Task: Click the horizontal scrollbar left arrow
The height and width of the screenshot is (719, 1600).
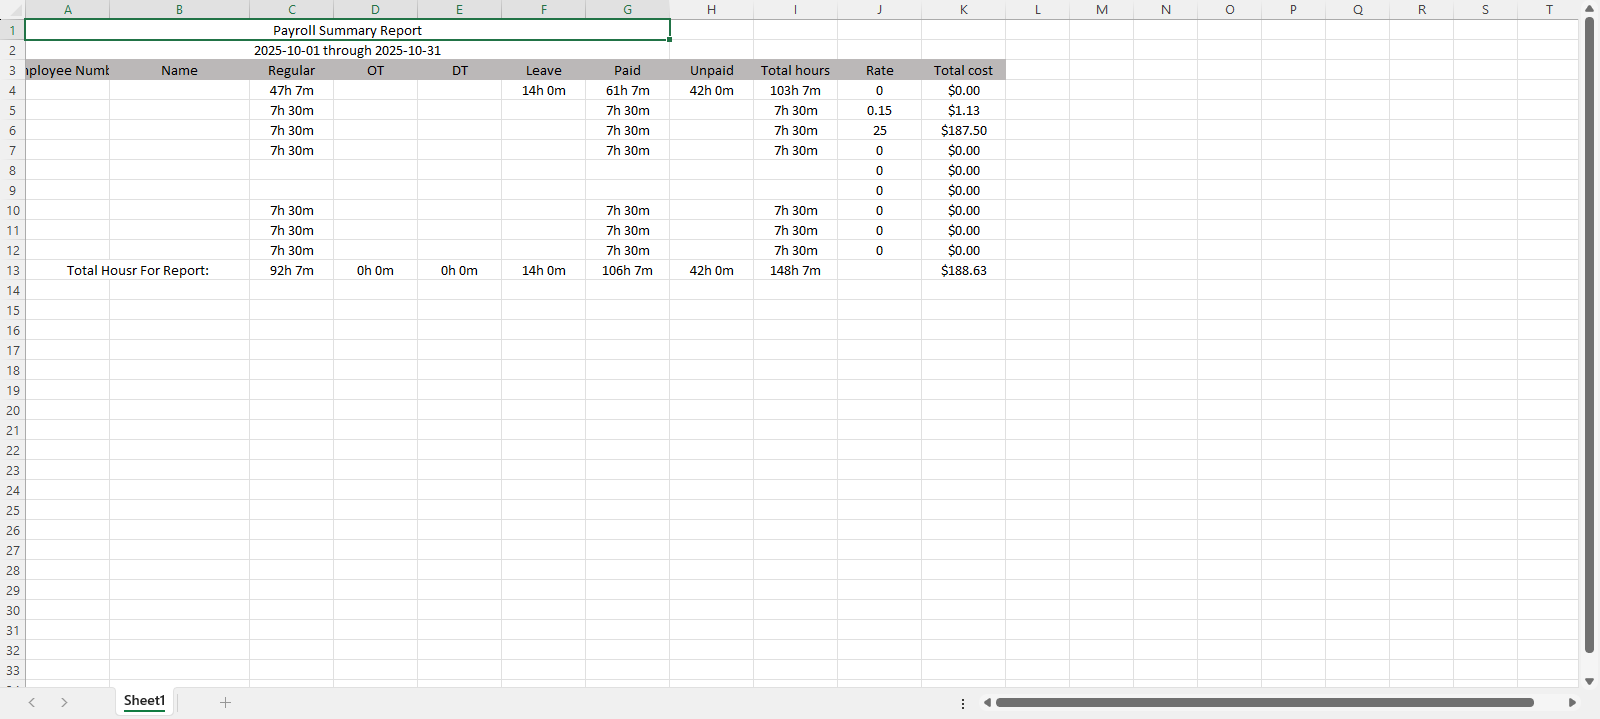Action: (987, 703)
